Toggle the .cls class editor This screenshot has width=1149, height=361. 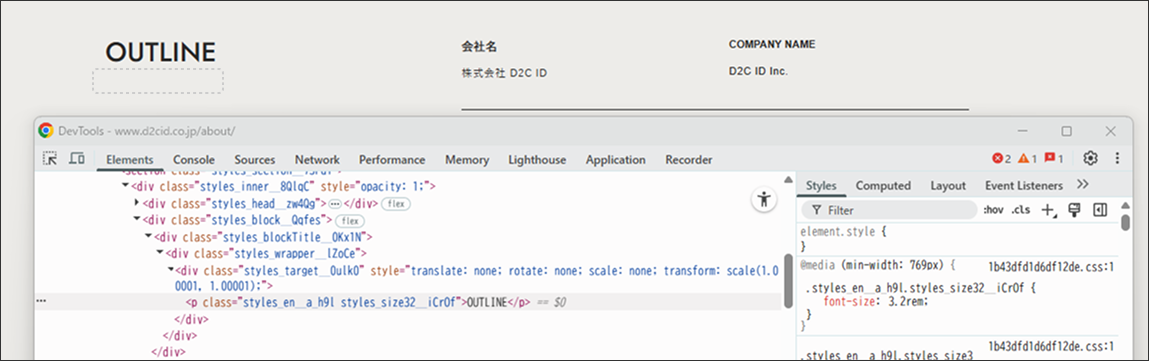click(1021, 210)
